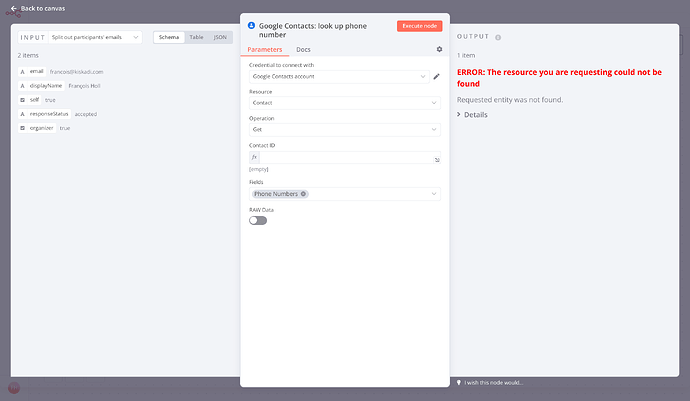Select the JSON view tab

pos(220,37)
